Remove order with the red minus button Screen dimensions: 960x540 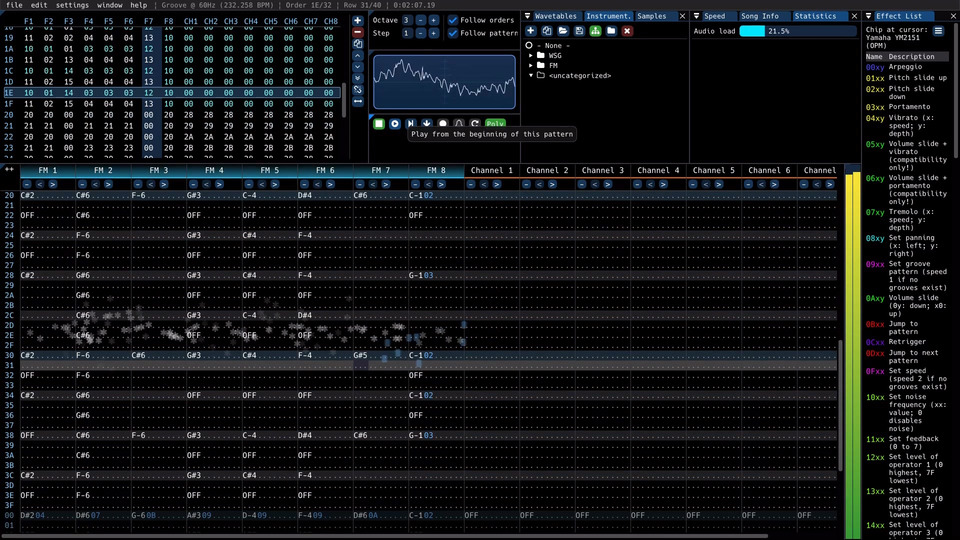[358, 32]
